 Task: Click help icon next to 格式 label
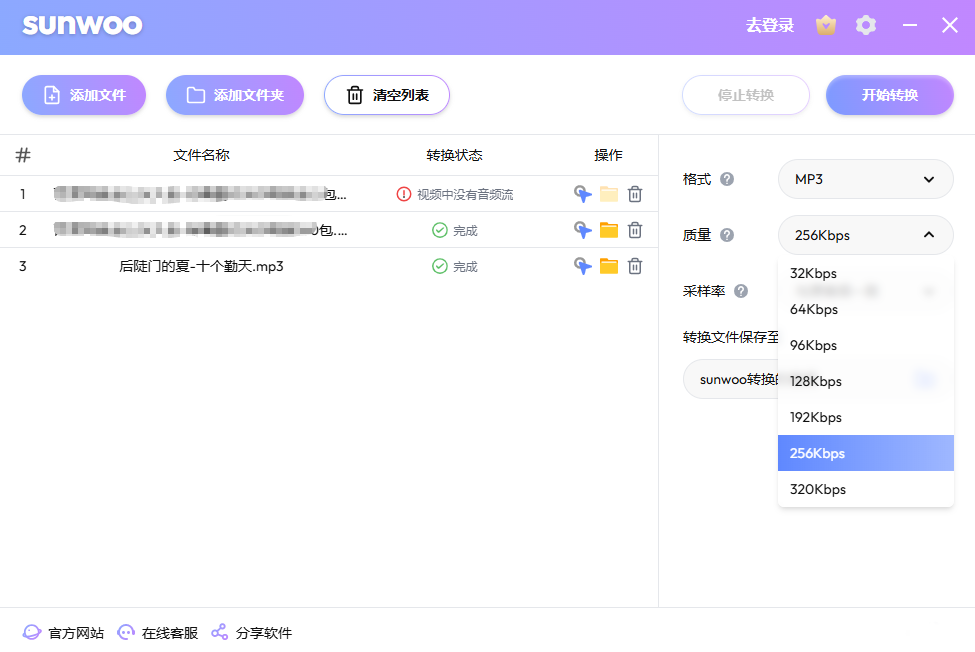pyautogui.click(x=727, y=179)
